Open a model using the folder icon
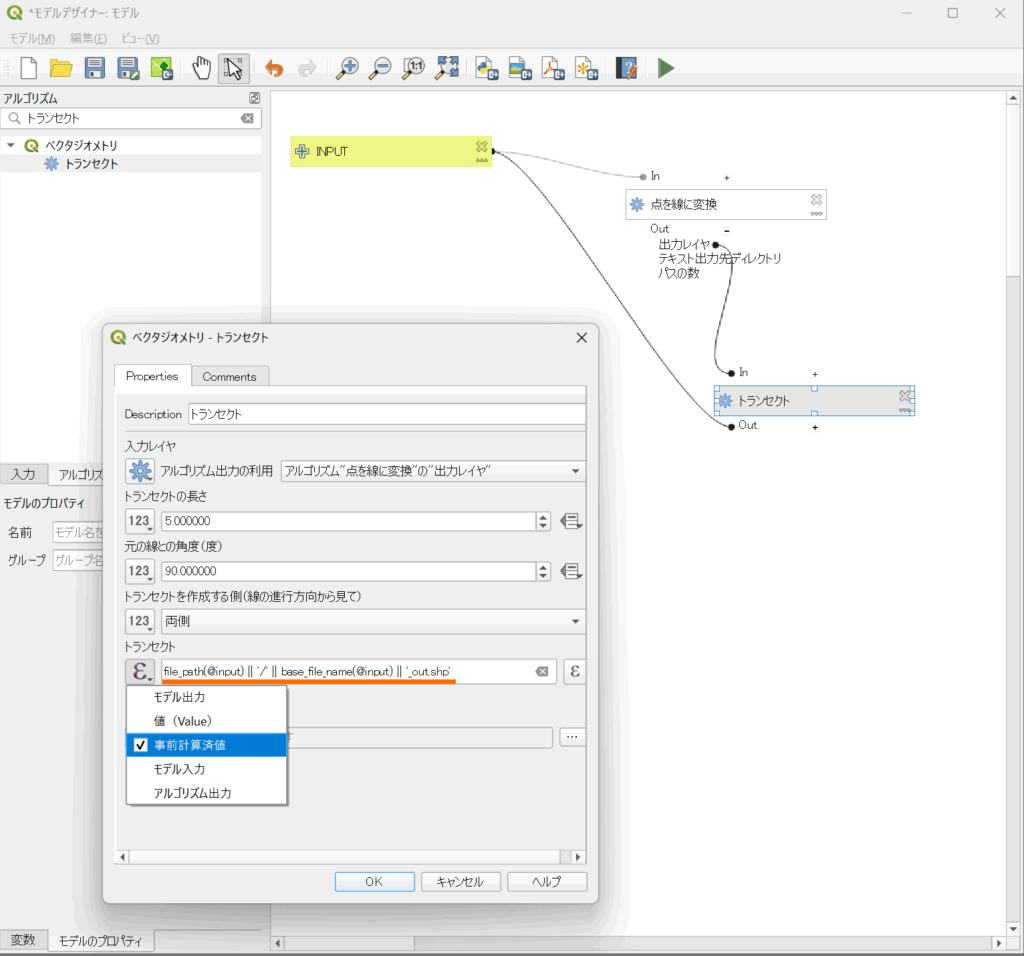Screen dimensions: 1024x956 61,68
